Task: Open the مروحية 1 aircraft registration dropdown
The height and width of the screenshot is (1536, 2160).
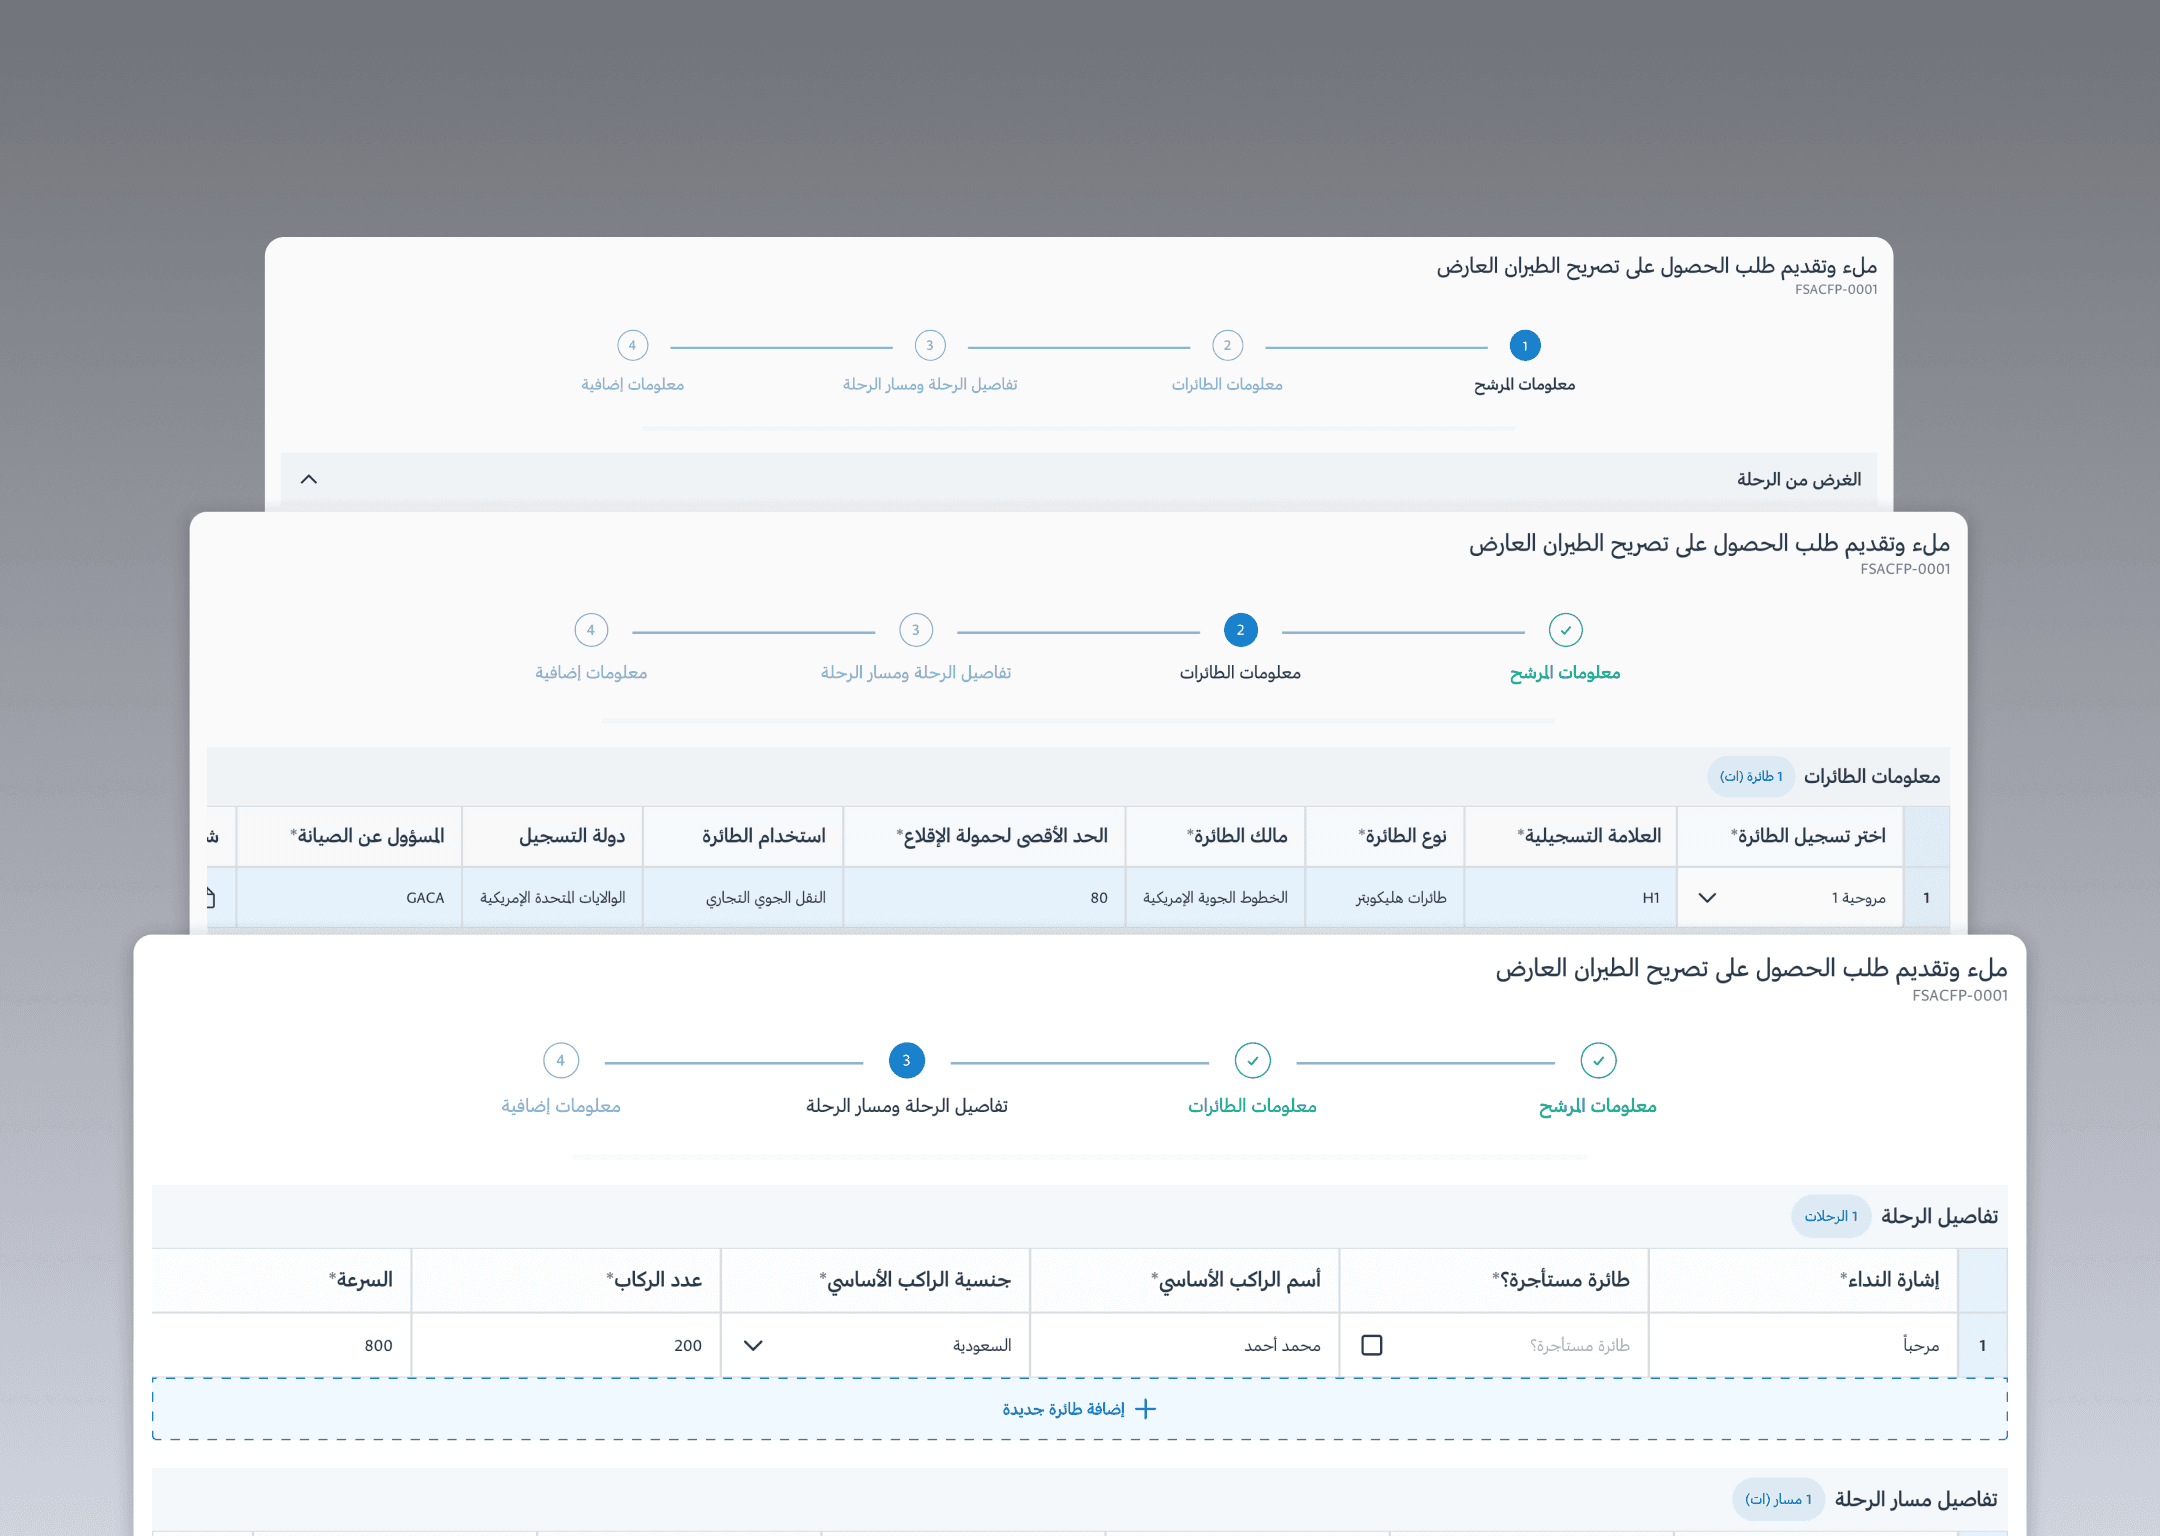Action: (x=1706, y=897)
